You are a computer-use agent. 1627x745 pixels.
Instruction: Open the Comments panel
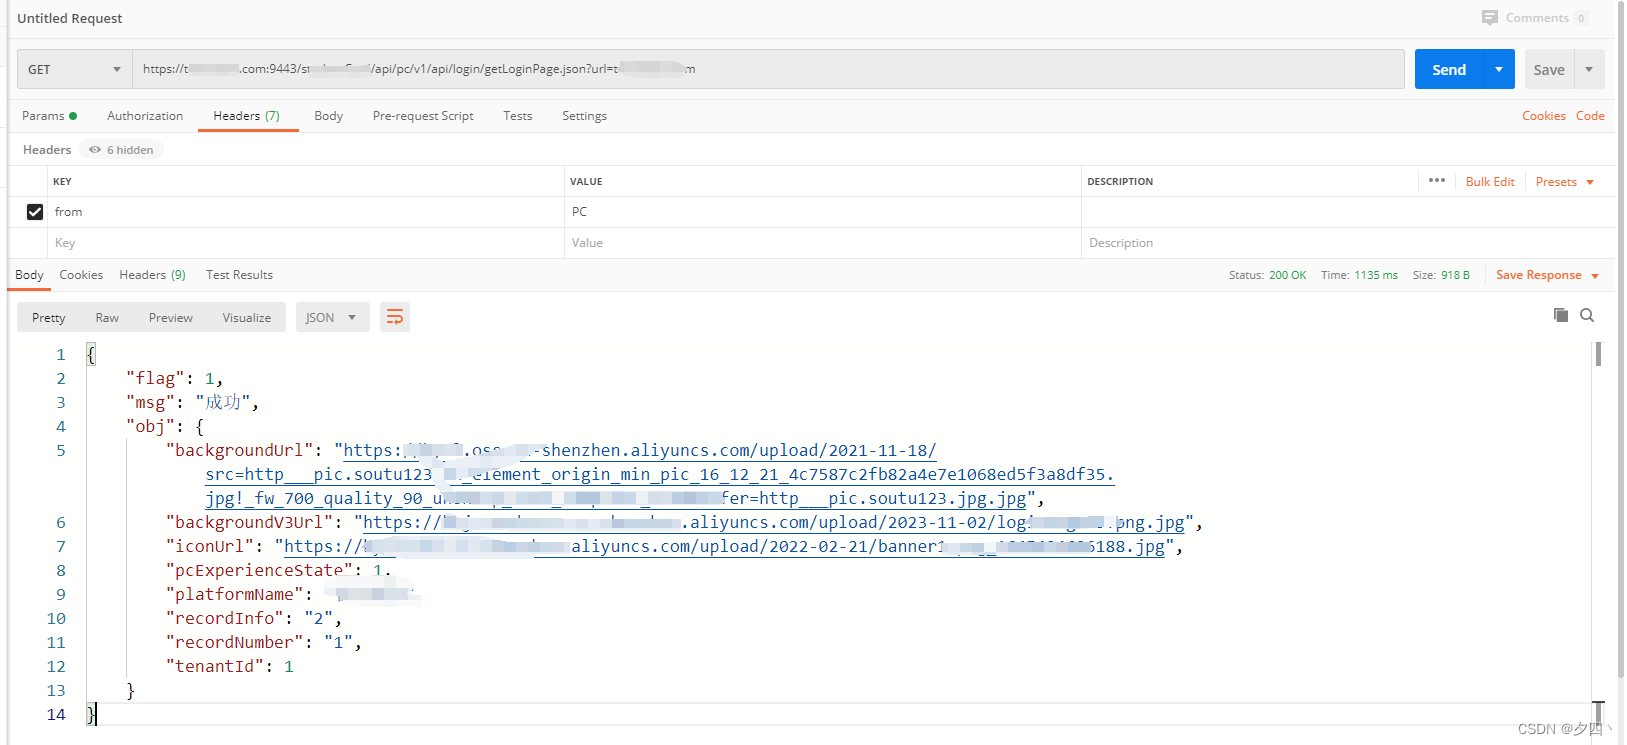[x=1534, y=18]
